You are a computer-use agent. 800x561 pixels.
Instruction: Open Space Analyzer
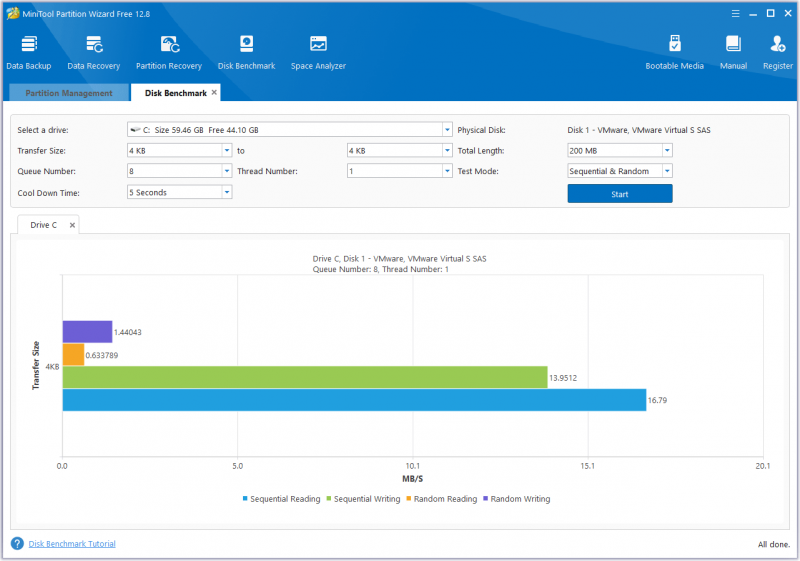click(x=318, y=53)
